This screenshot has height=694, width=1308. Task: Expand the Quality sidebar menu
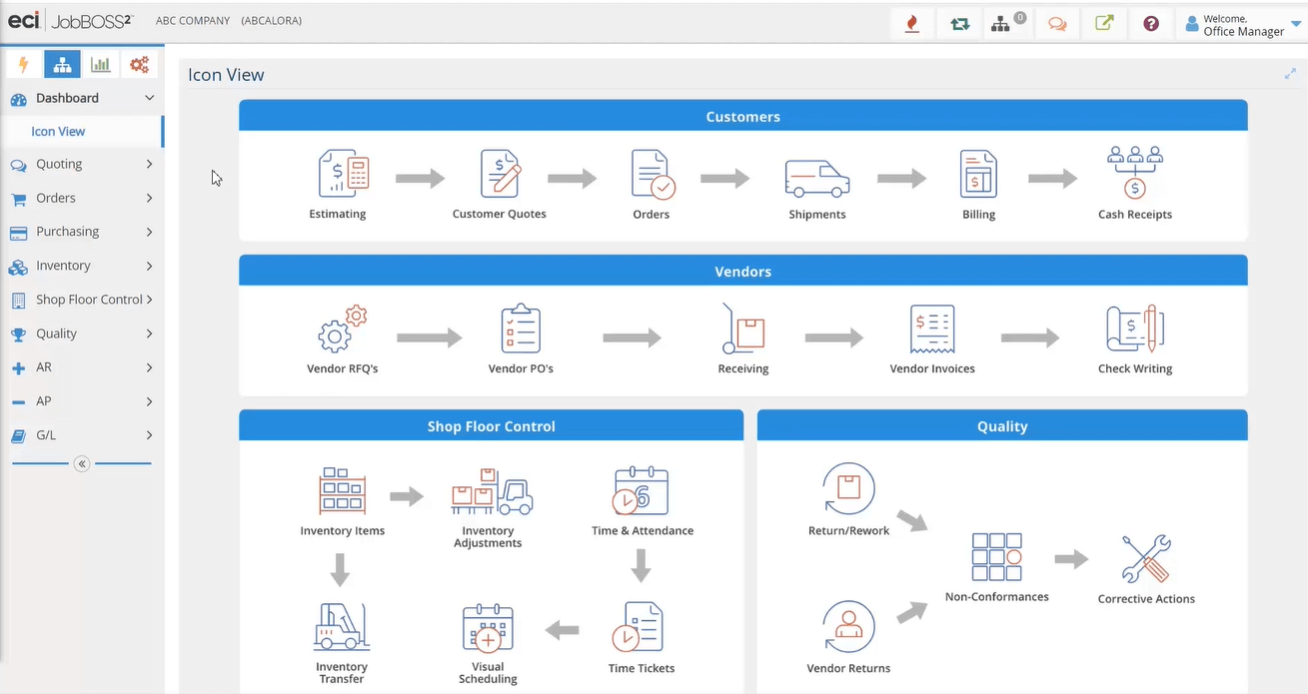click(x=82, y=333)
